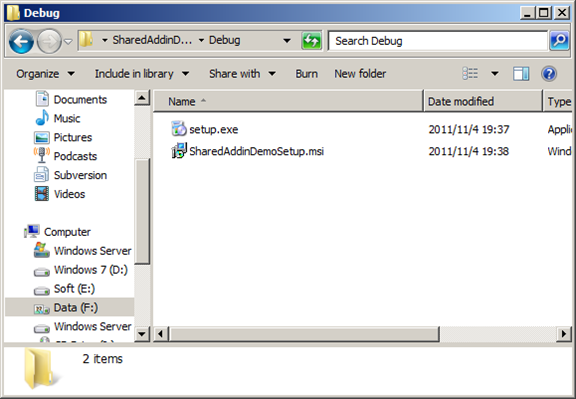Click the greyed Forward arrow button
Screen dimensions: 576x399
[50, 41]
